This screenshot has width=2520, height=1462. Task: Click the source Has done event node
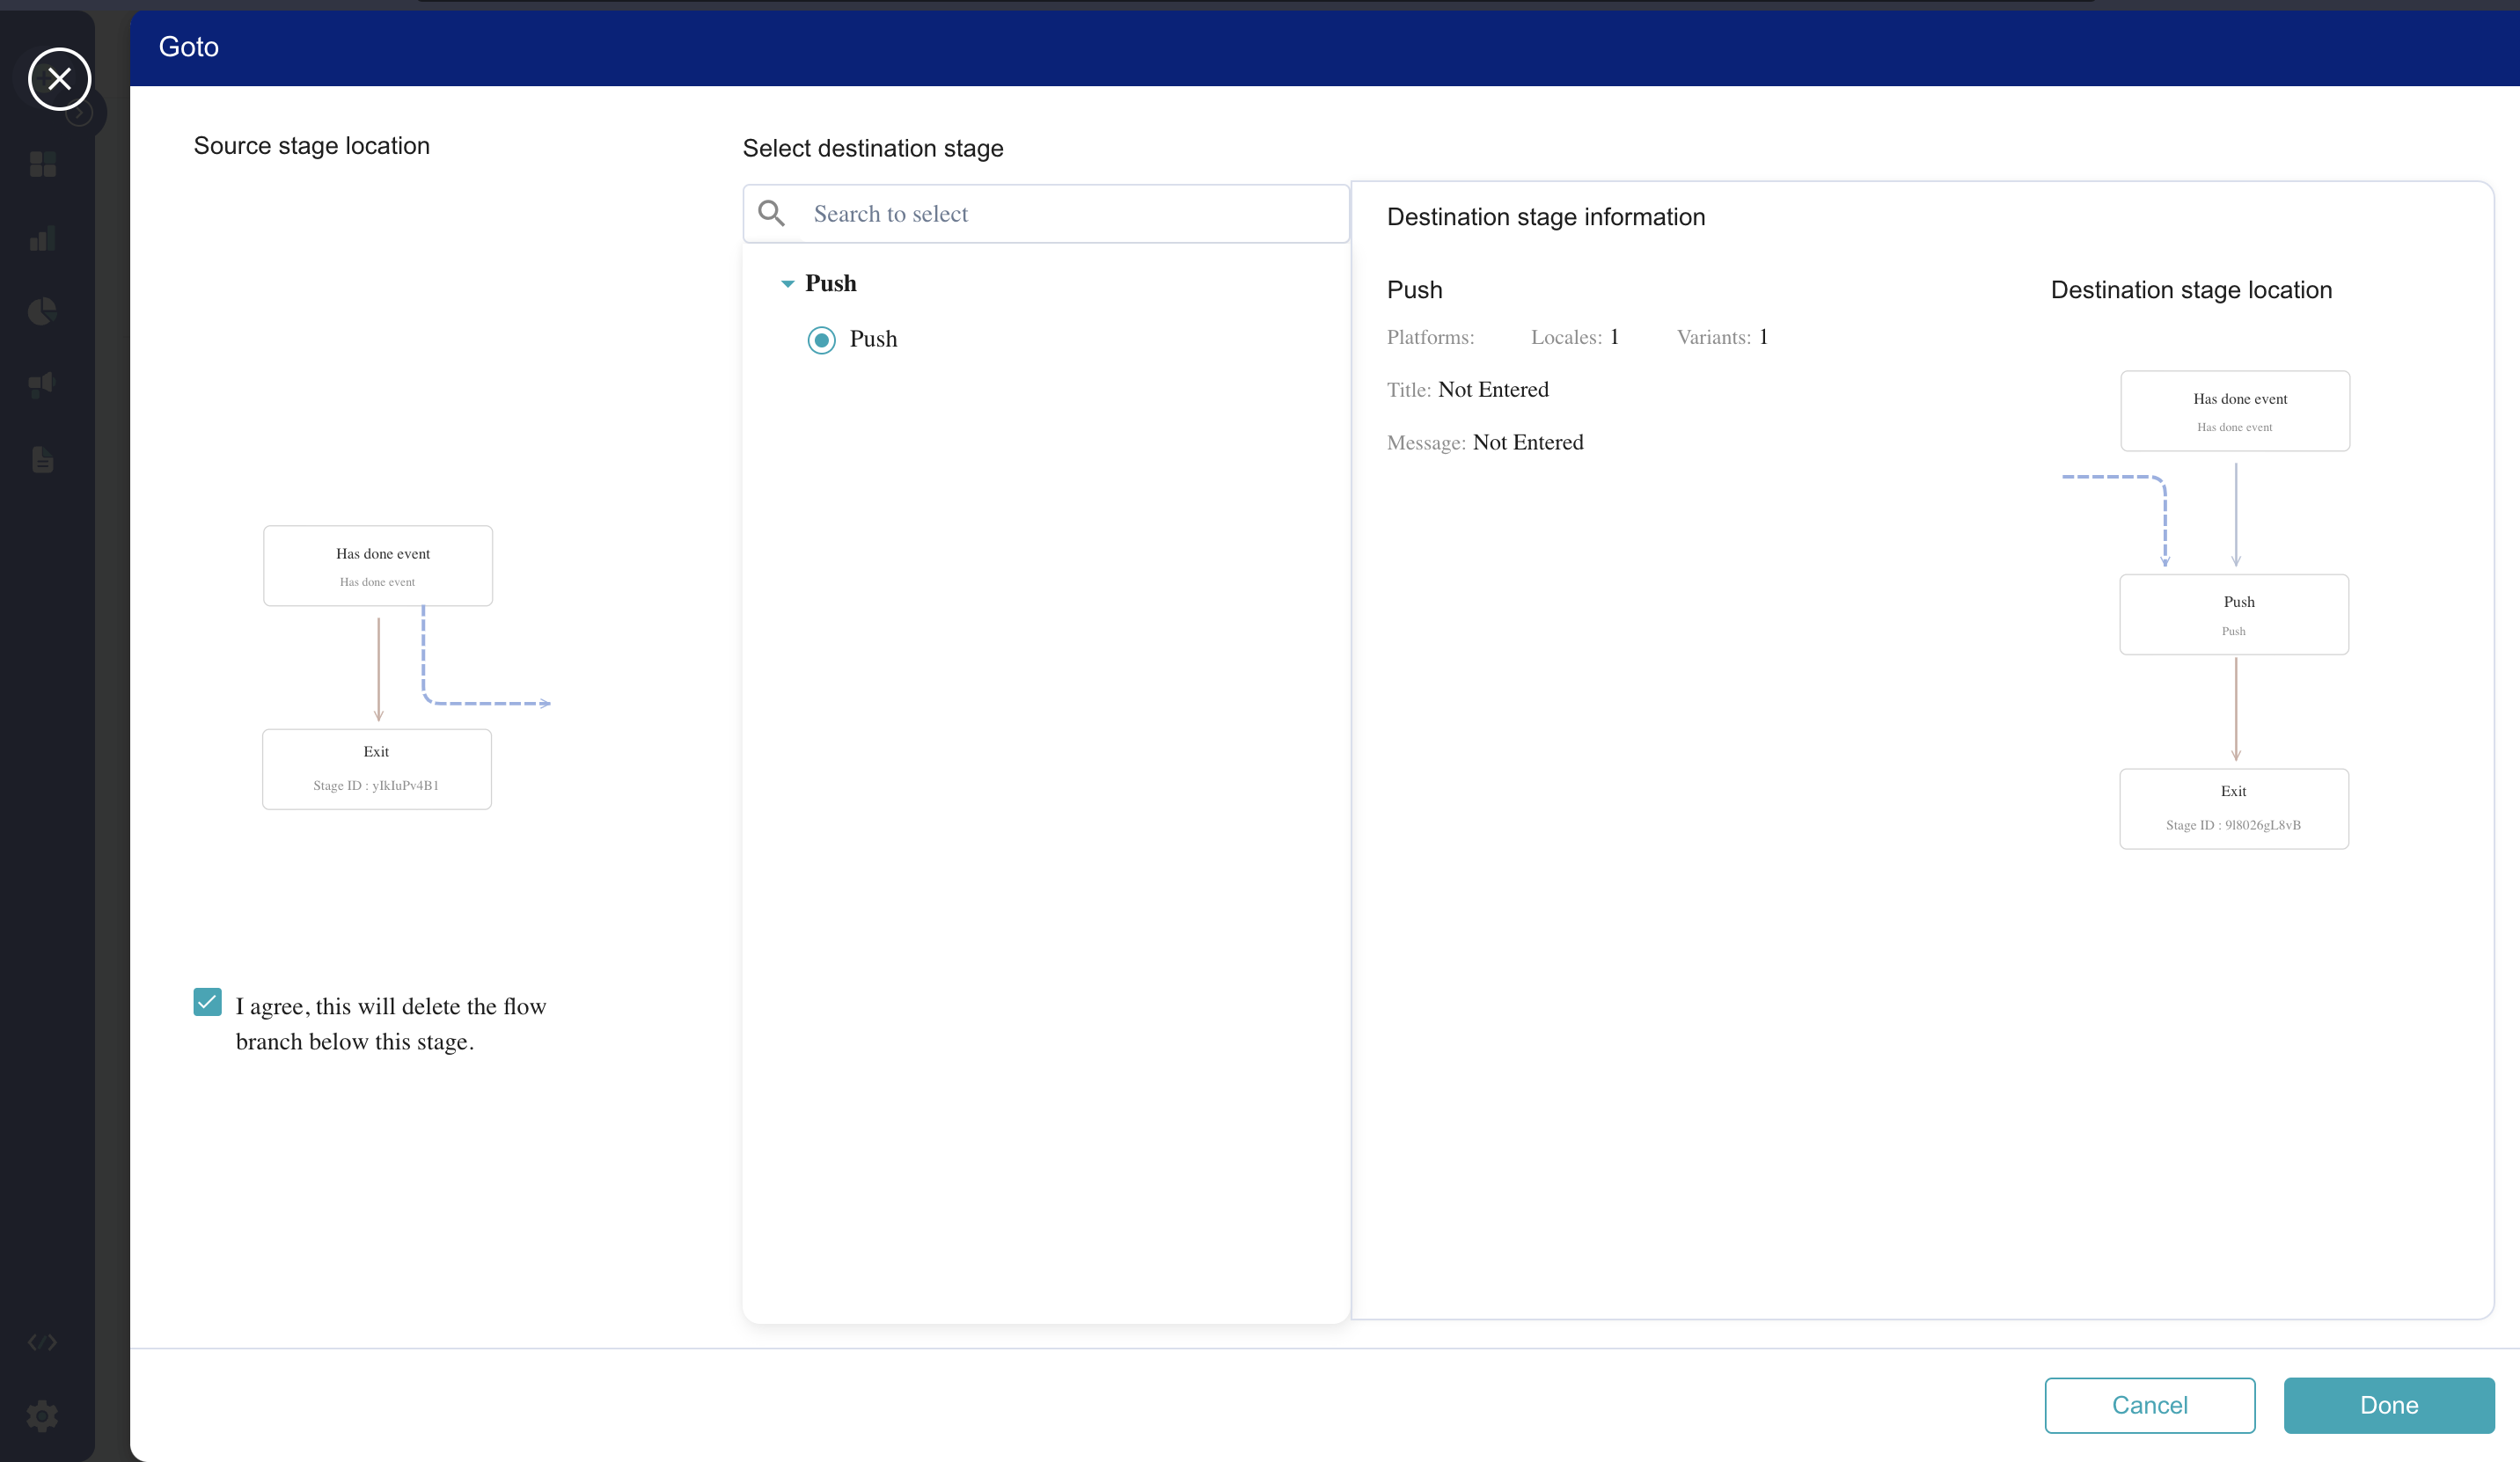click(x=378, y=566)
